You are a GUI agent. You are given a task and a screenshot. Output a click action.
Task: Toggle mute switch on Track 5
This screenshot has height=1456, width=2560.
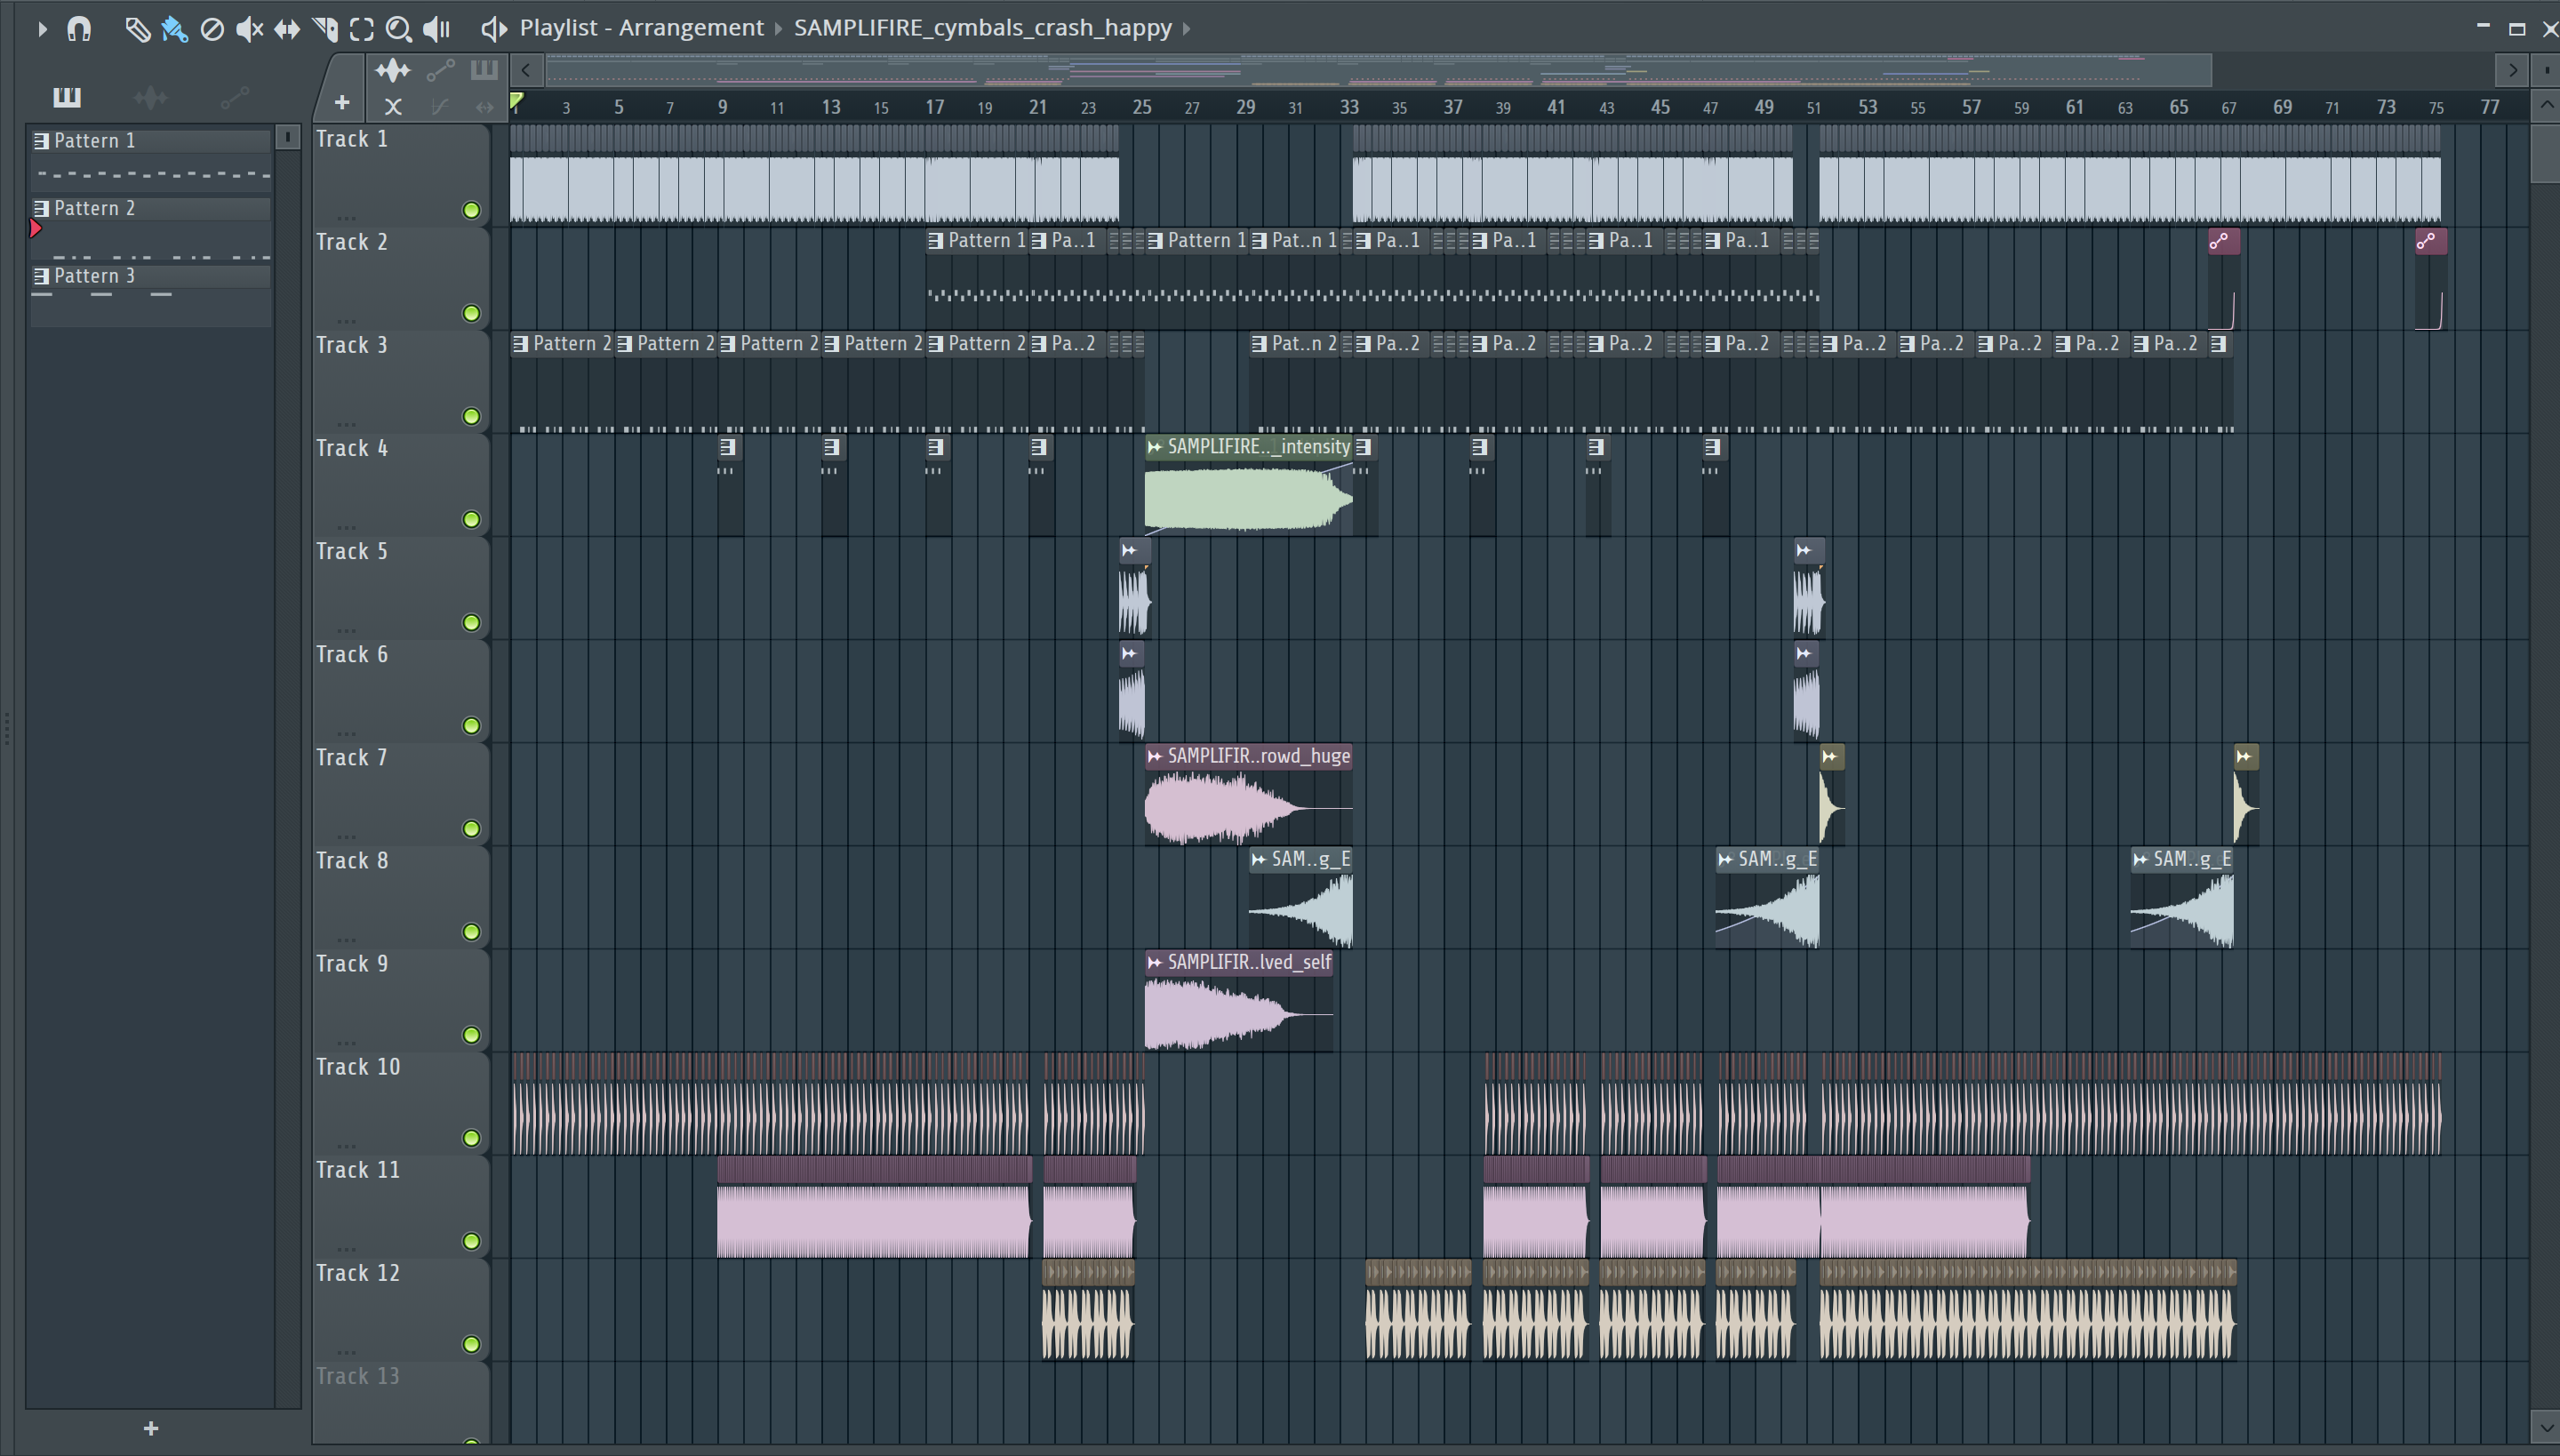point(471,622)
